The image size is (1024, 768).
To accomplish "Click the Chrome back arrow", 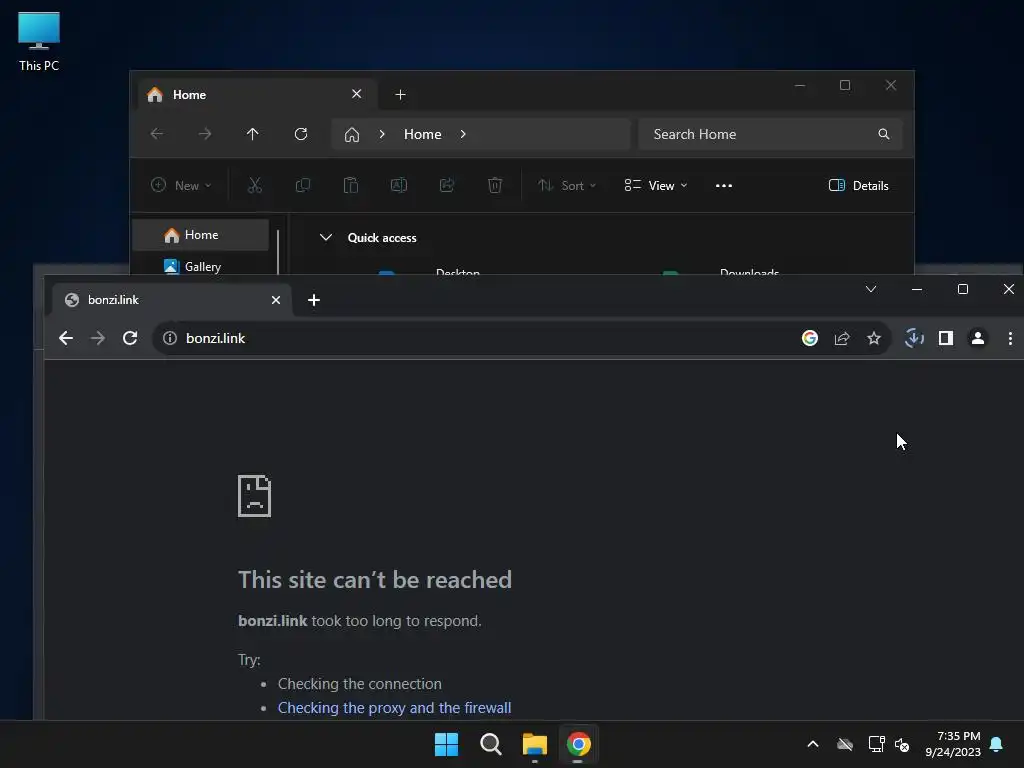I will pos(66,338).
